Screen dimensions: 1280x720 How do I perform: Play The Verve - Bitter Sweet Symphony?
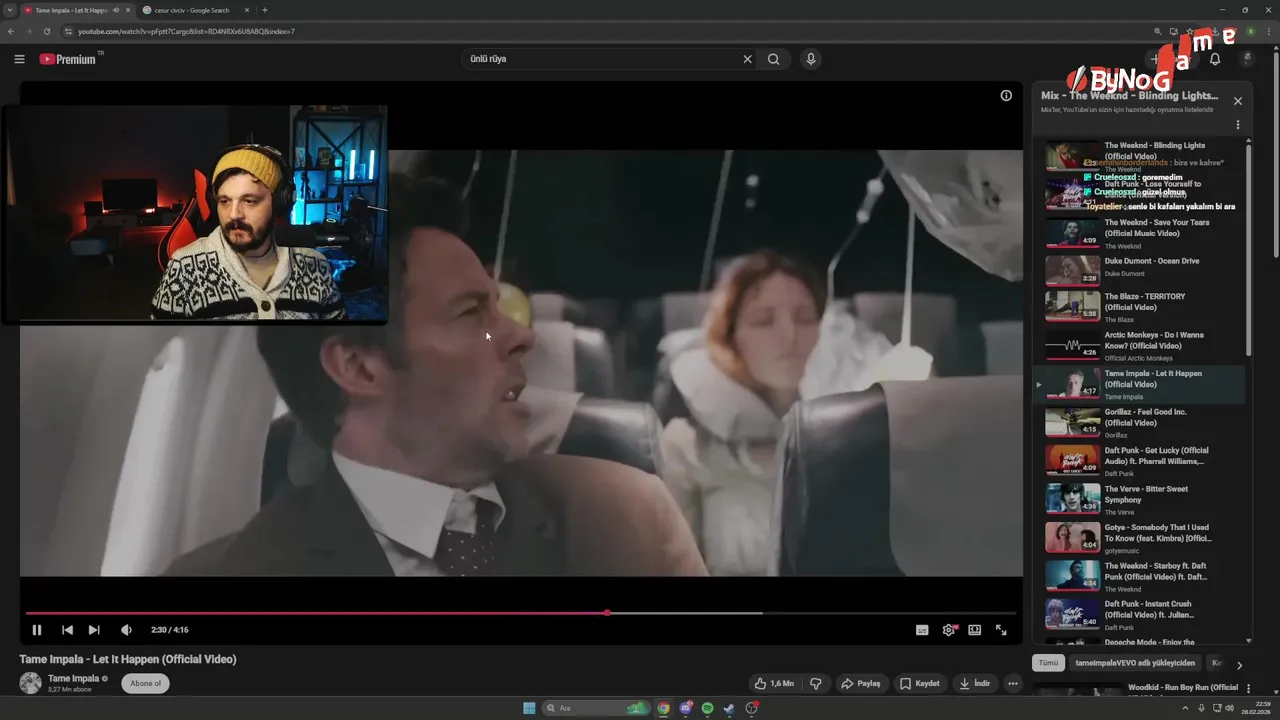(1139, 500)
